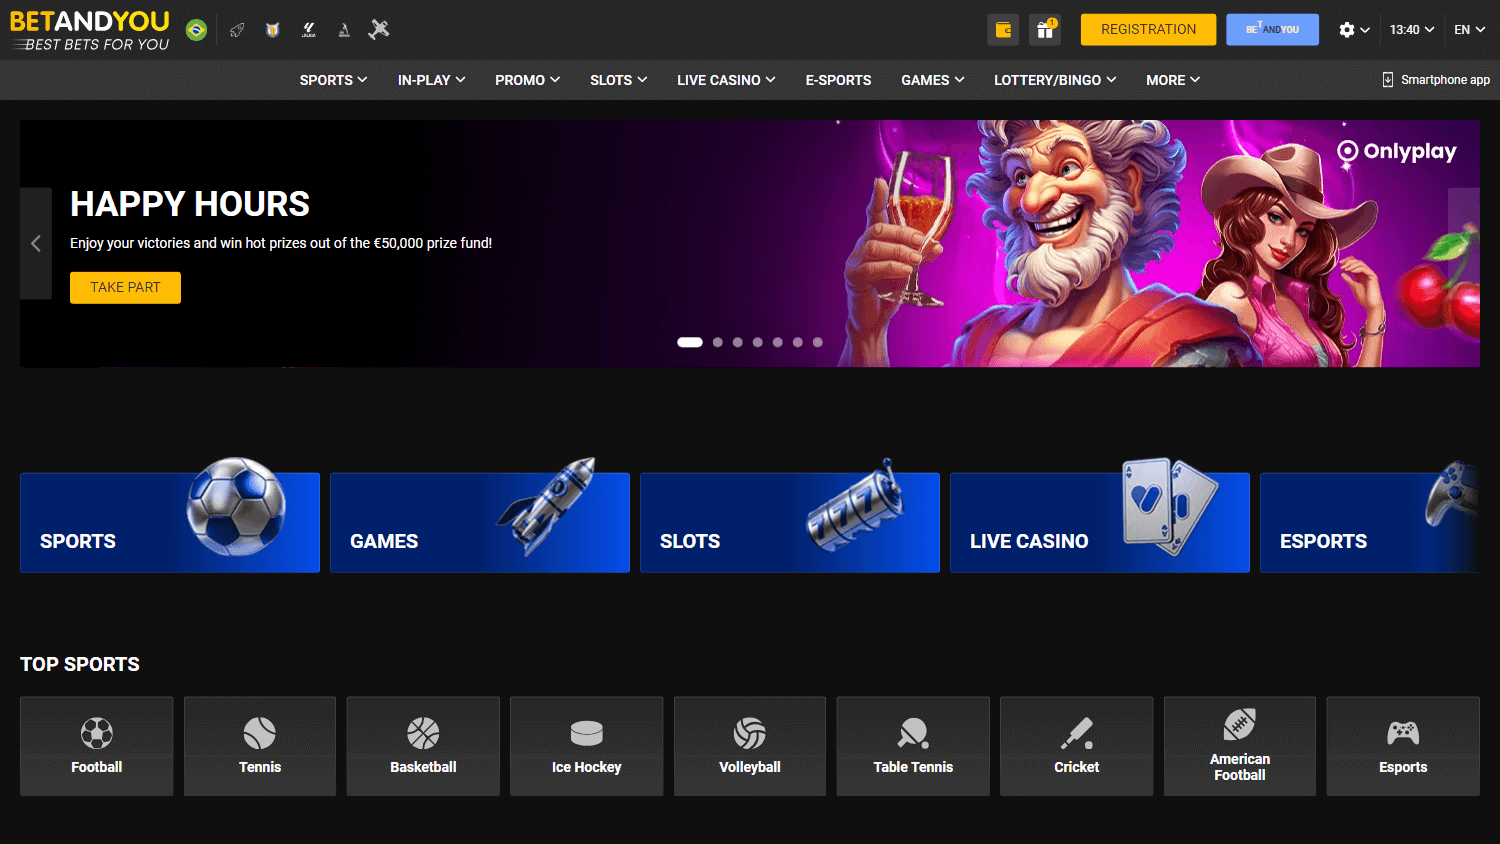The image size is (1500, 844).
Task: Click the Aviator airplane icon
Action: click(378, 29)
